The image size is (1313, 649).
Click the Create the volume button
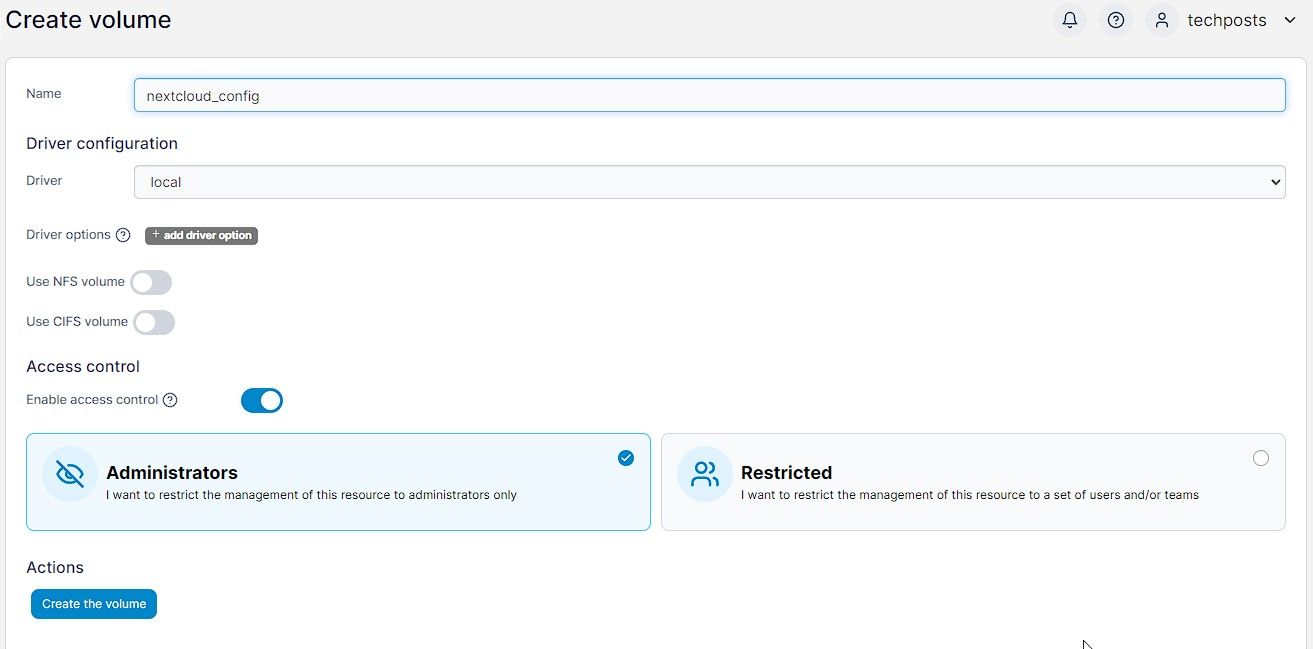point(93,604)
